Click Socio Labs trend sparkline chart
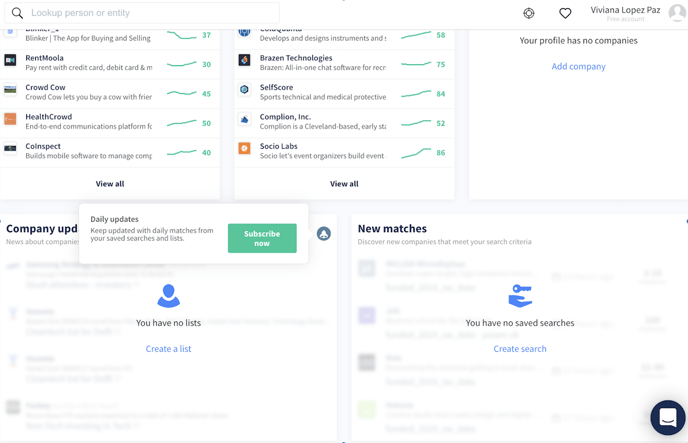Image resolution: width=688 pixels, height=443 pixels. pyautogui.click(x=416, y=153)
